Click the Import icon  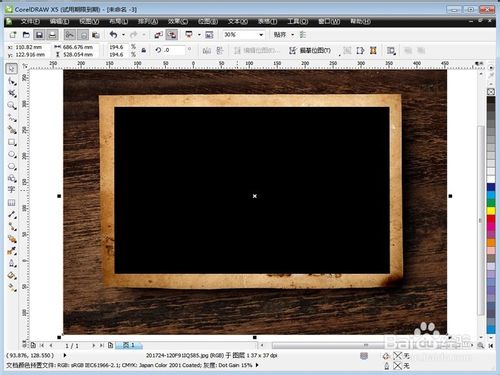(x=159, y=35)
